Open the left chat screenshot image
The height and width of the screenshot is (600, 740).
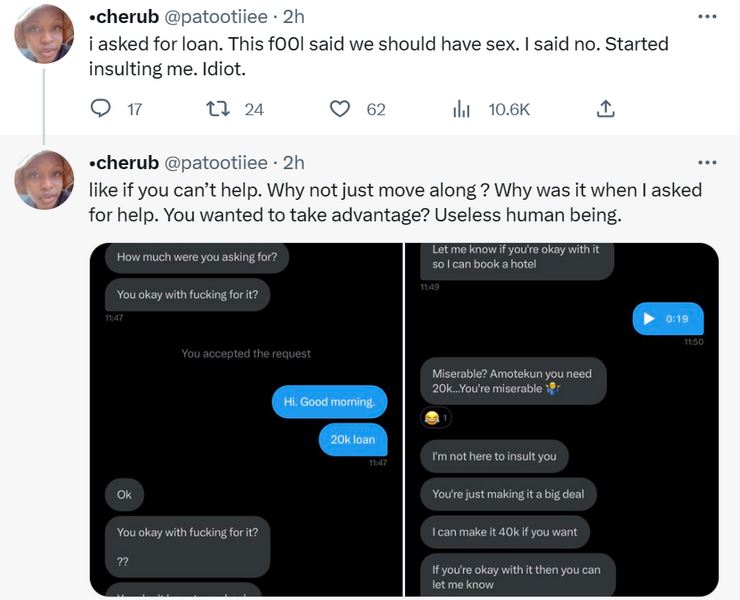point(247,419)
